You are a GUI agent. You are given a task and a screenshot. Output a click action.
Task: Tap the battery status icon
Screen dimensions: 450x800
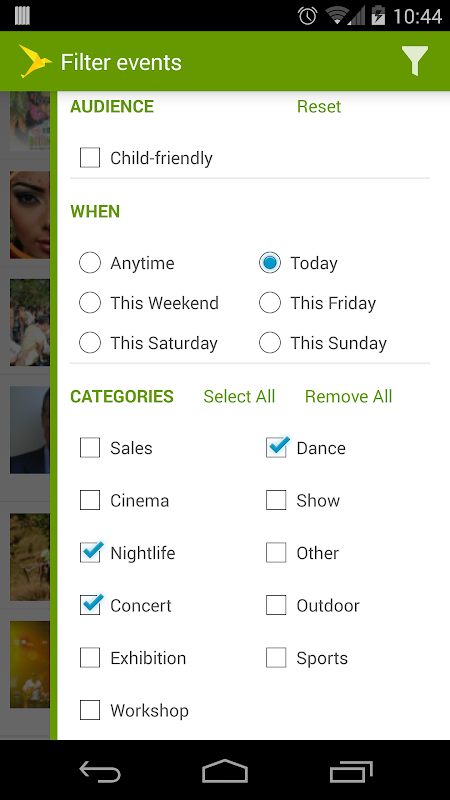click(378, 15)
